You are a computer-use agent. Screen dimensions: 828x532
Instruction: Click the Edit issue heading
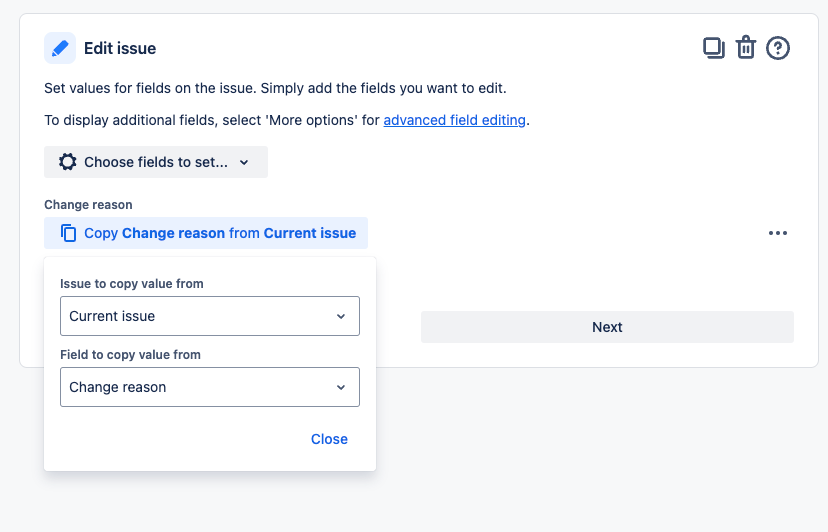coord(120,48)
